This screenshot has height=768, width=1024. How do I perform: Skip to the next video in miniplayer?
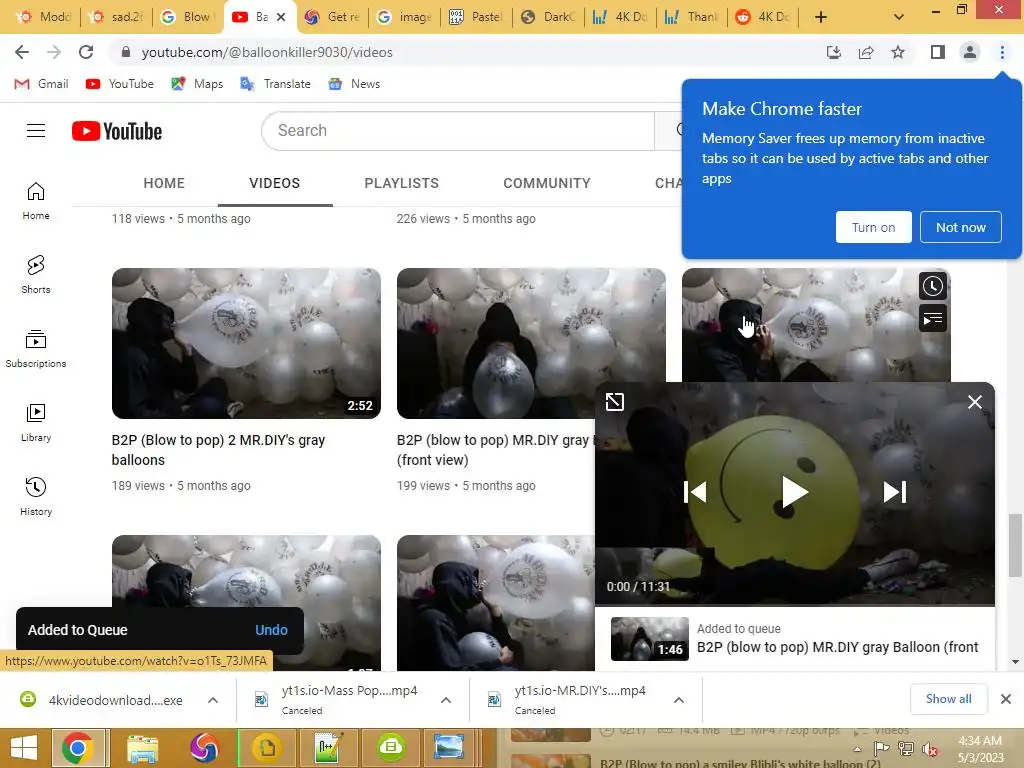pyautogui.click(x=895, y=492)
